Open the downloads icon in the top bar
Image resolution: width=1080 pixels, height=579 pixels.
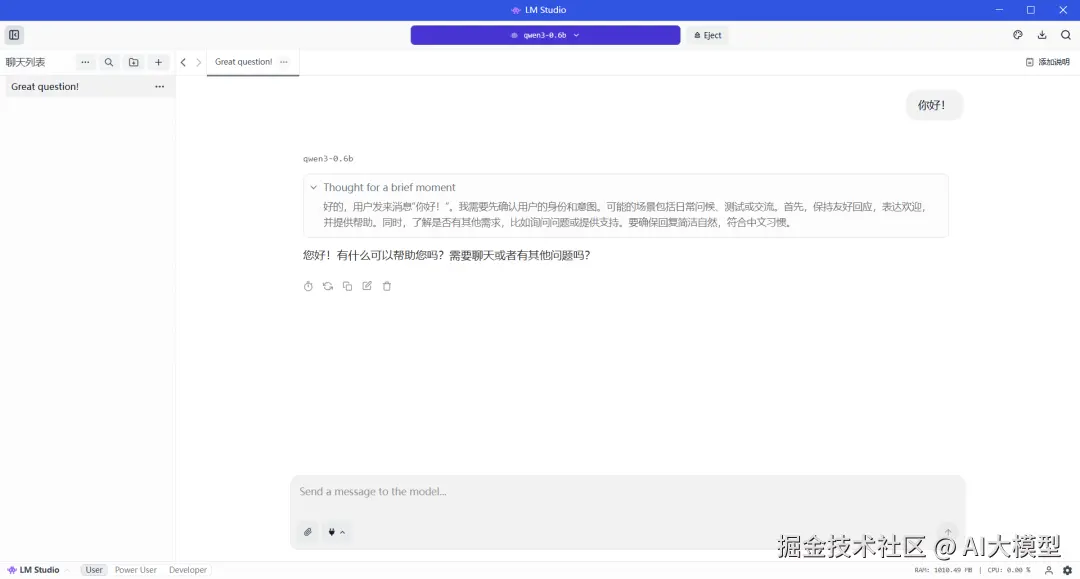pyautogui.click(x=1041, y=35)
